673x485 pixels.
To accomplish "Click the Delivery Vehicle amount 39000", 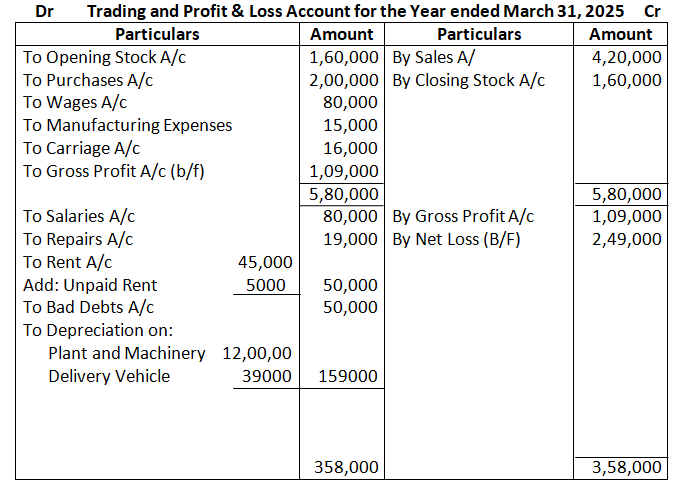I will [x=267, y=376].
